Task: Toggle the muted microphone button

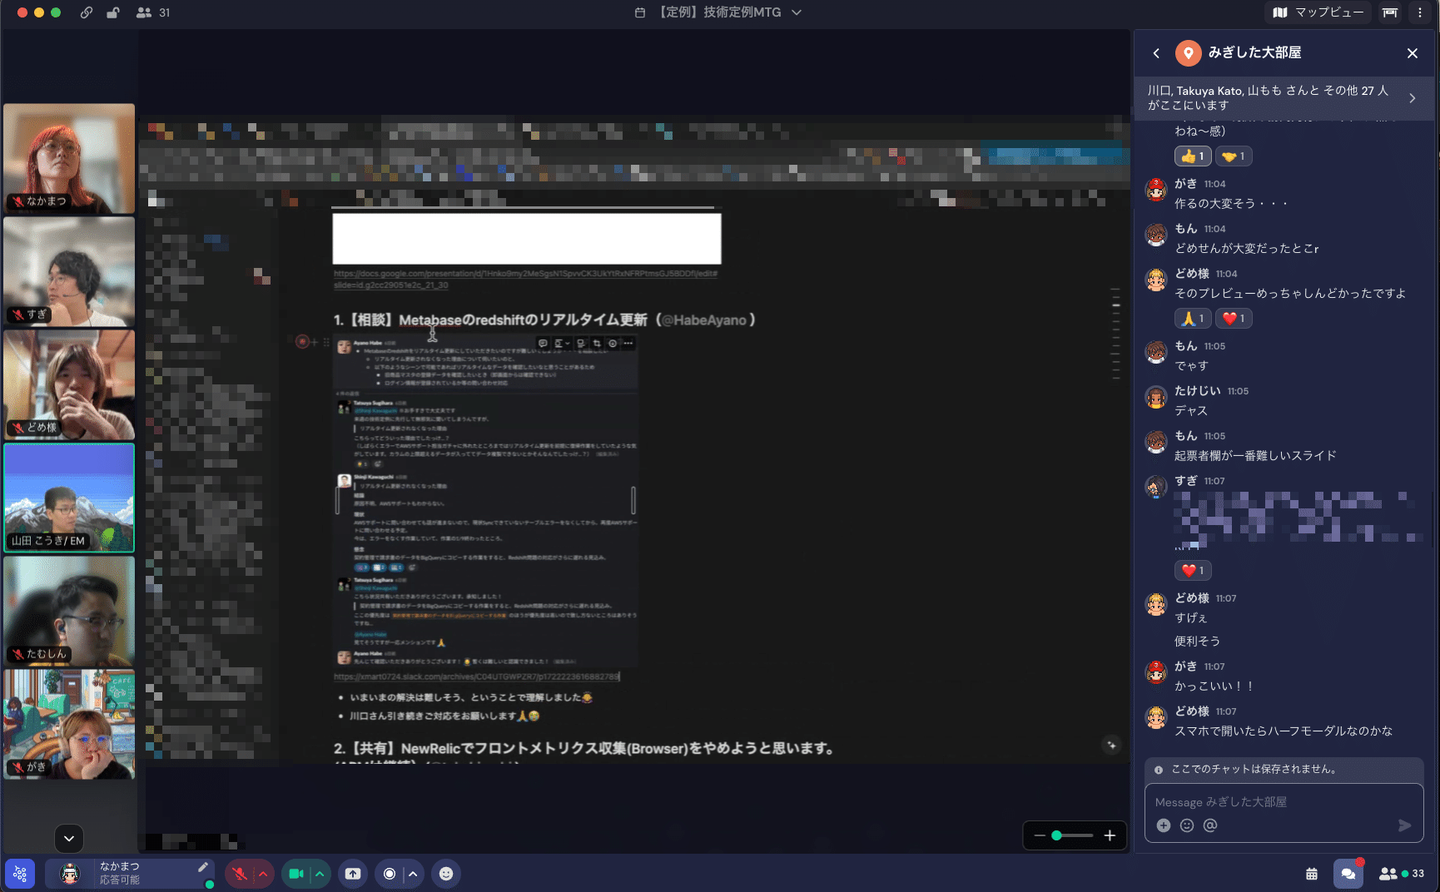Action: click(x=240, y=874)
